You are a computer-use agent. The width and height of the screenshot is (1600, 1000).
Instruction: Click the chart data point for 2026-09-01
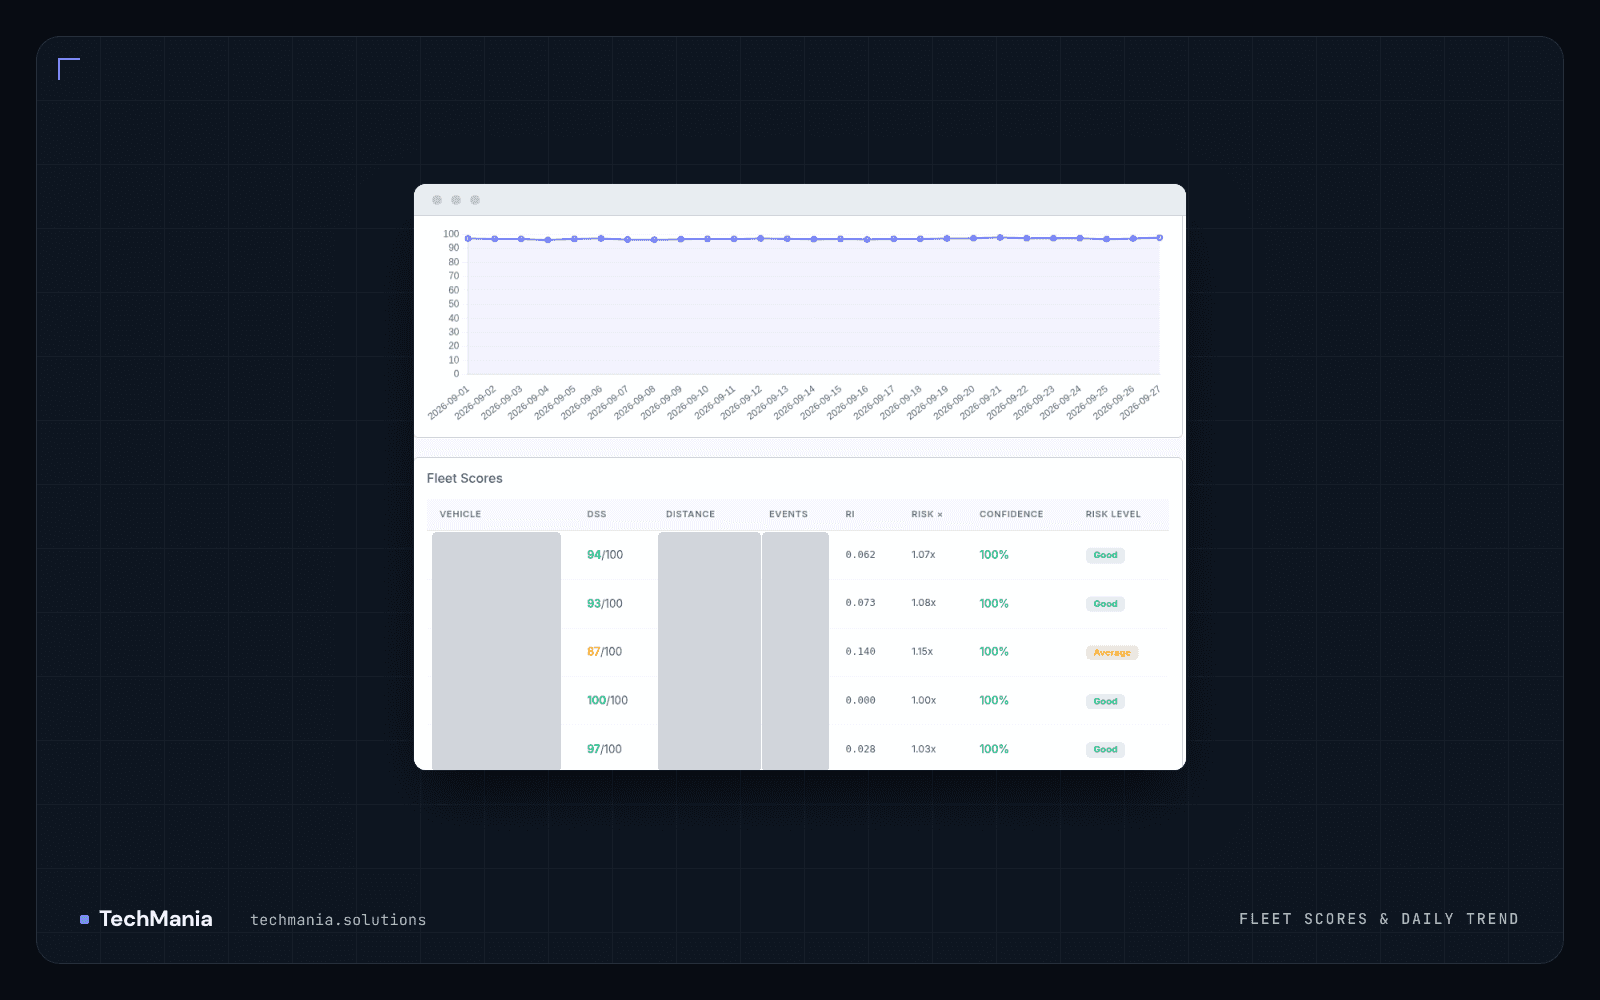(468, 239)
